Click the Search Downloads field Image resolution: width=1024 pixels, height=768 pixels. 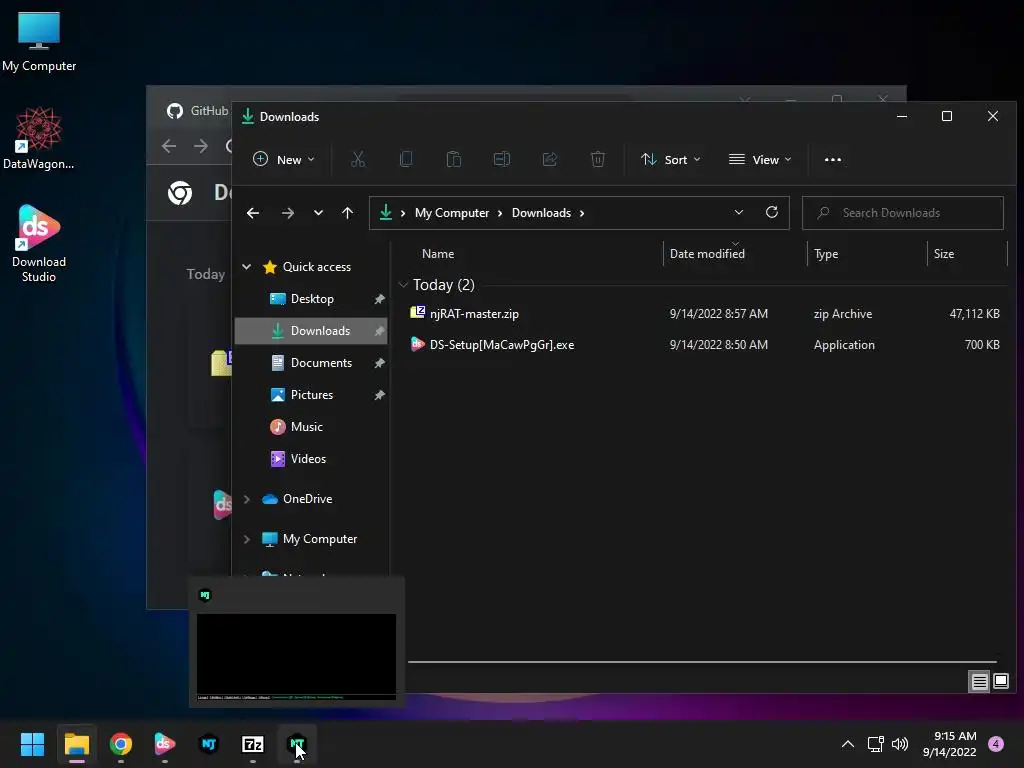(903, 213)
